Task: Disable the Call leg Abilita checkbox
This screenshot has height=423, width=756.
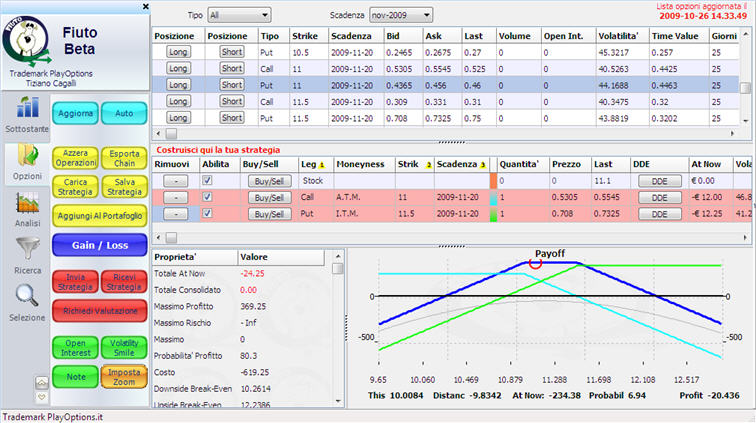Action: click(x=208, y=198)
